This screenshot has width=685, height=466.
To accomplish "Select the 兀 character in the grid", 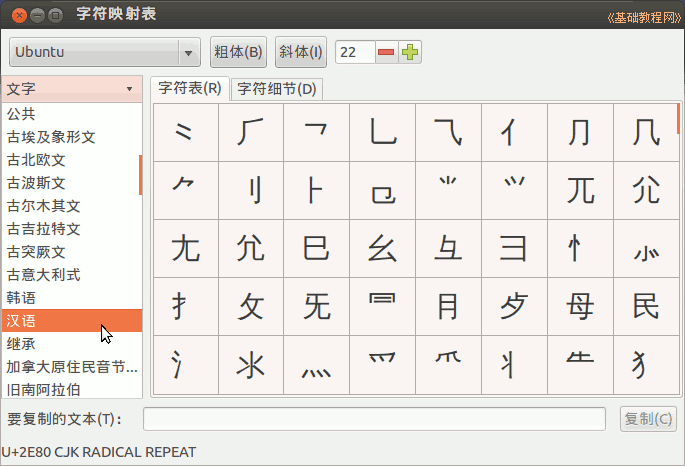I will 580,189.
